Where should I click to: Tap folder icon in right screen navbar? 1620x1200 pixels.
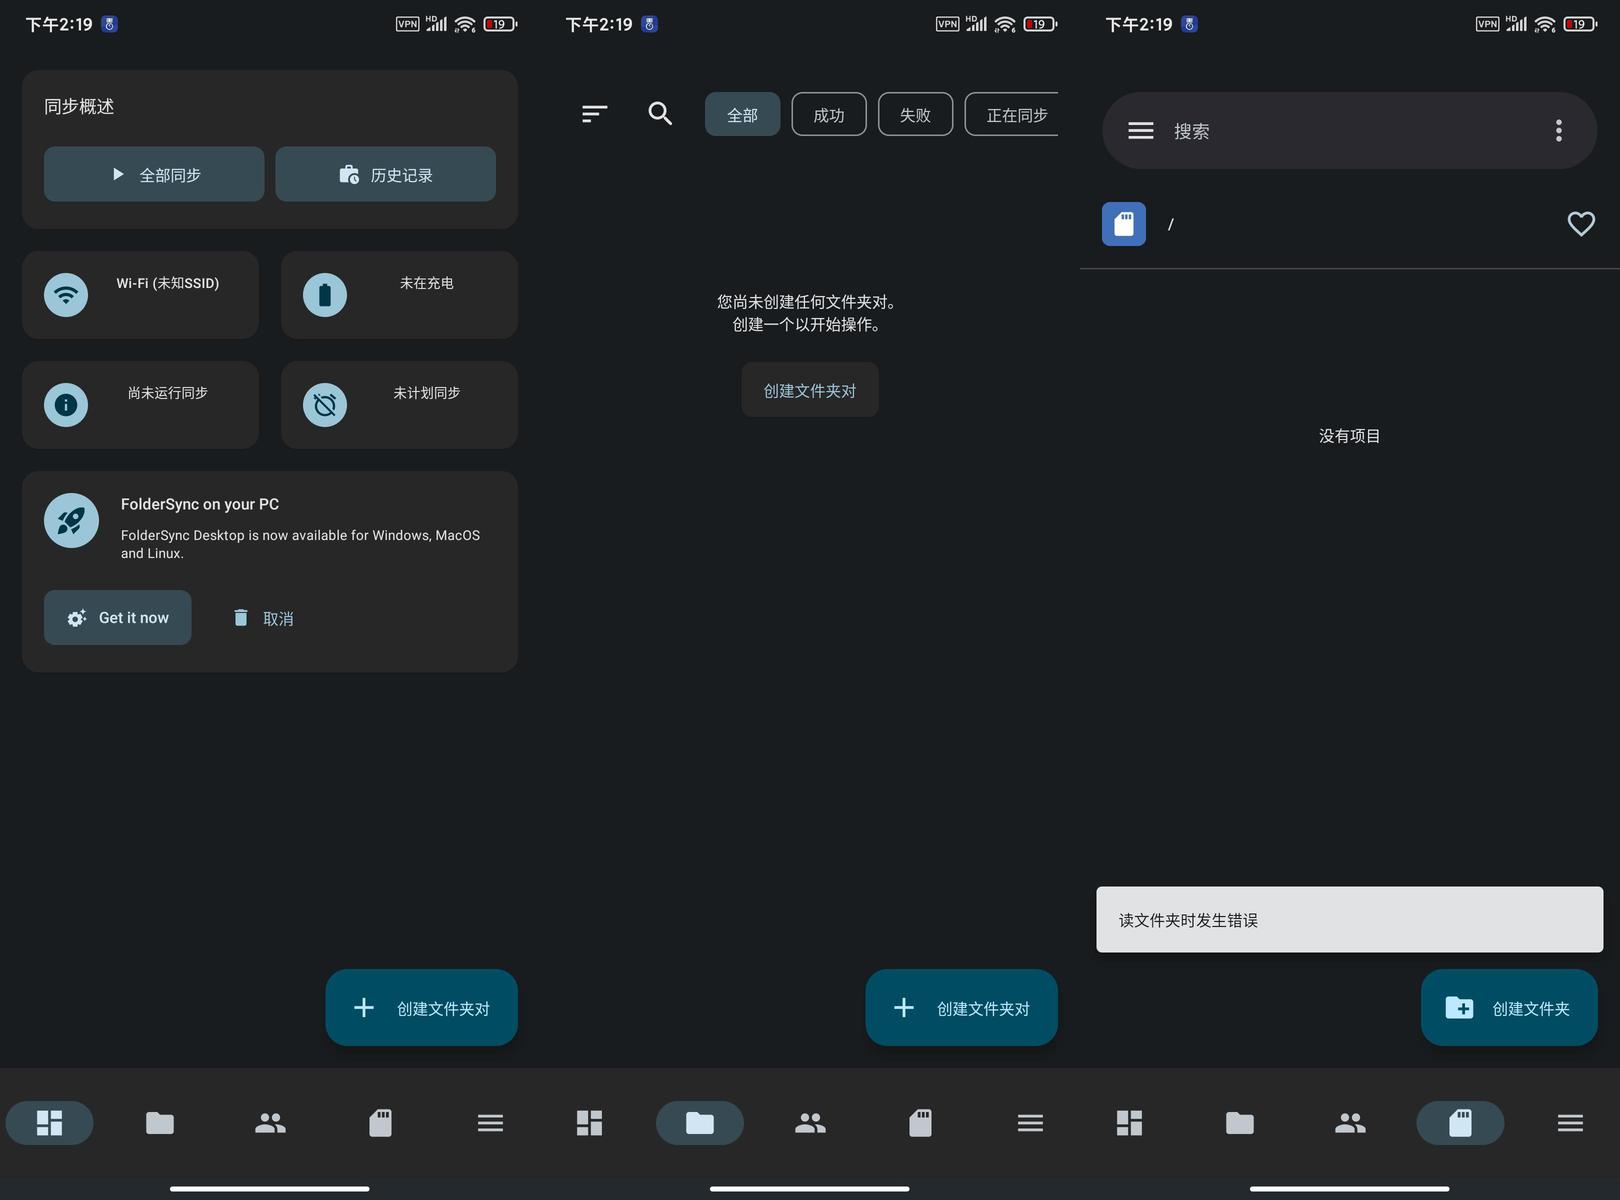pos(1240,1123)
